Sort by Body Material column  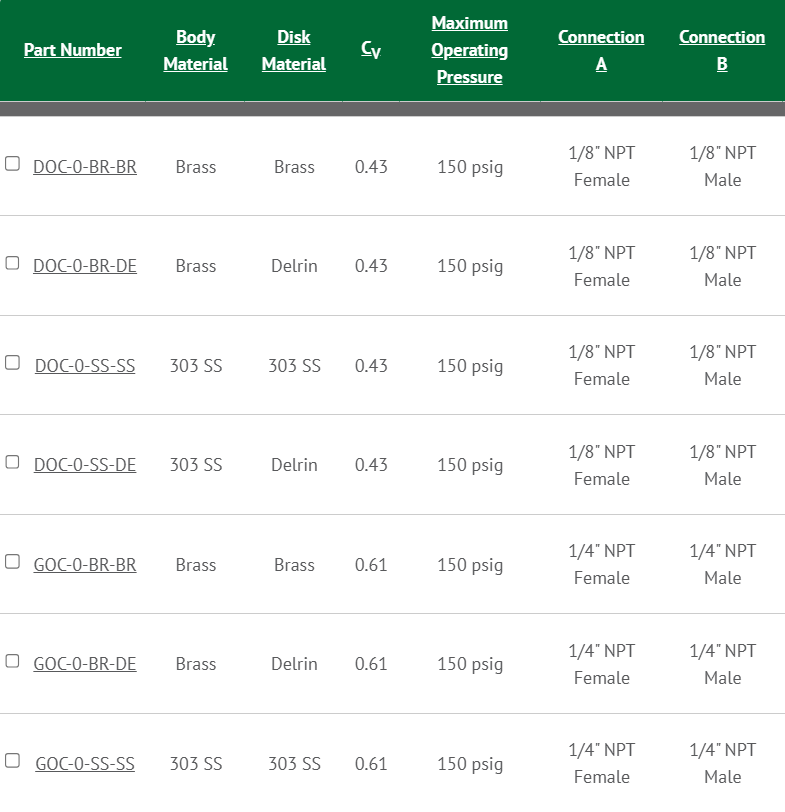pyautogui.click(x=195, y=50)
